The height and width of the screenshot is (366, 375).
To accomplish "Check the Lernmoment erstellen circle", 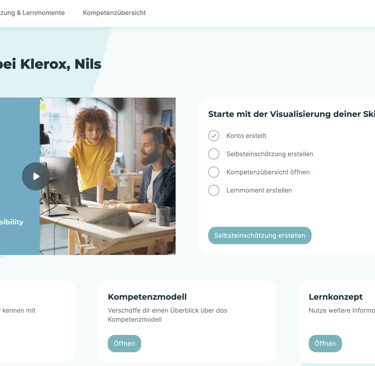I will pyautogui.click(x=214, y=190).
